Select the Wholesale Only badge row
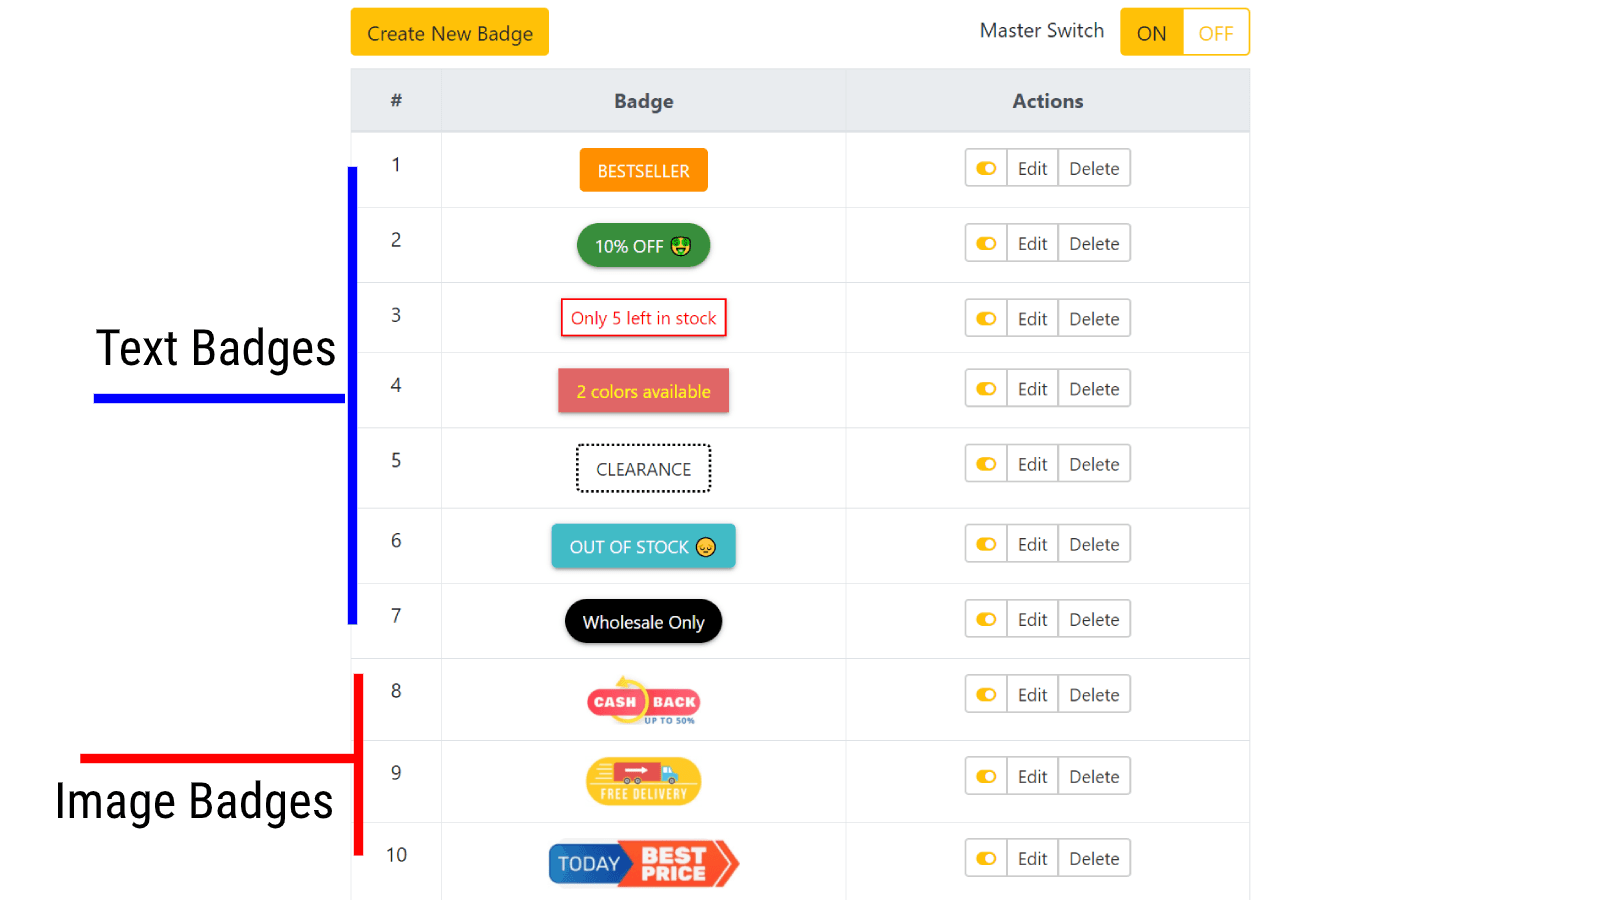The height and width of the screenshot is (900, 1600). pyautogui.click(x=643, y=621)
